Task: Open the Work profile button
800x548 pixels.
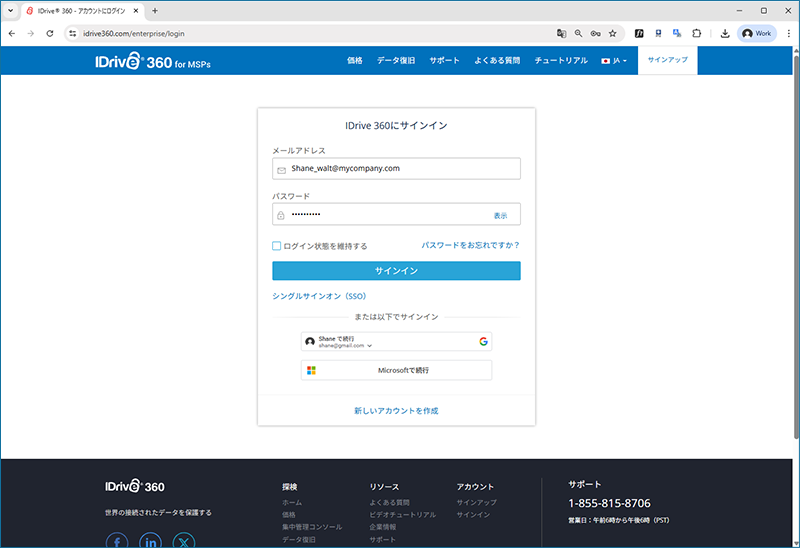Action: coord(757,34)
